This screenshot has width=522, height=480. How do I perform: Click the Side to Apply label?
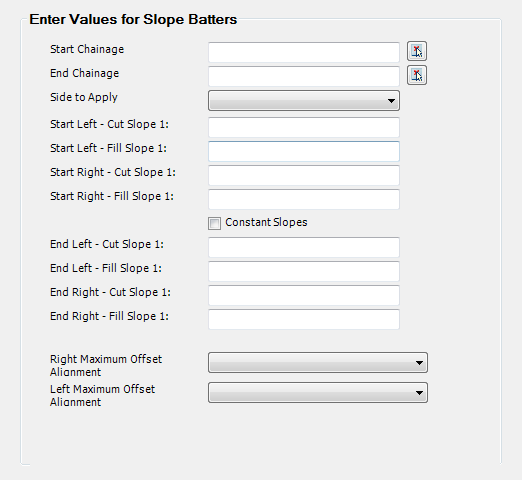[x=84, y=97]
